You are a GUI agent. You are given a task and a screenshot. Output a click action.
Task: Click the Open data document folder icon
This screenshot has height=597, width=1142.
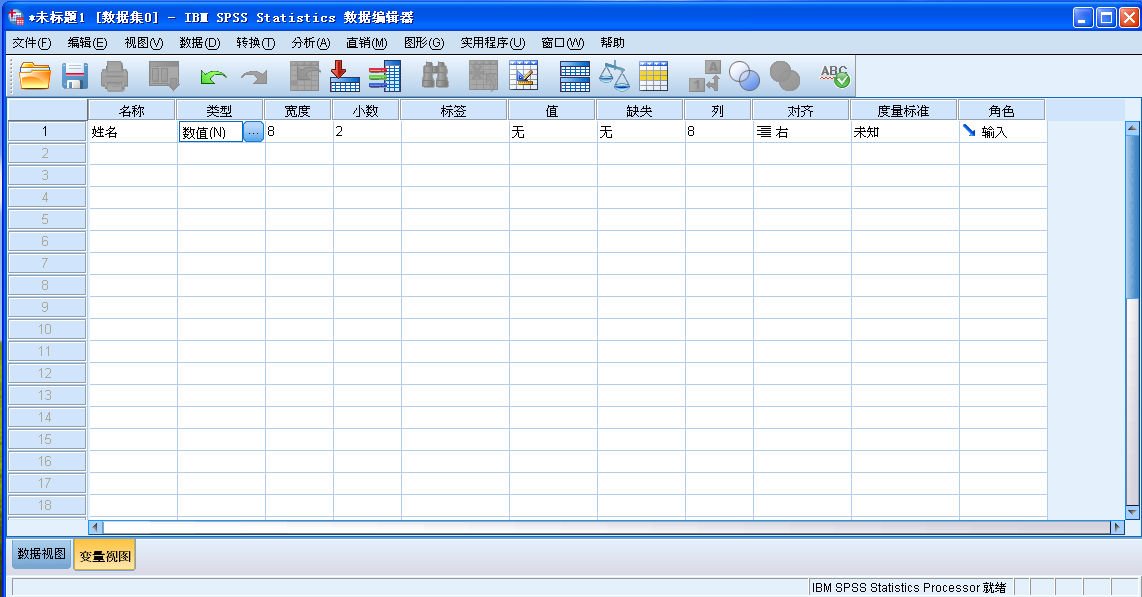[x=34, y=76]
